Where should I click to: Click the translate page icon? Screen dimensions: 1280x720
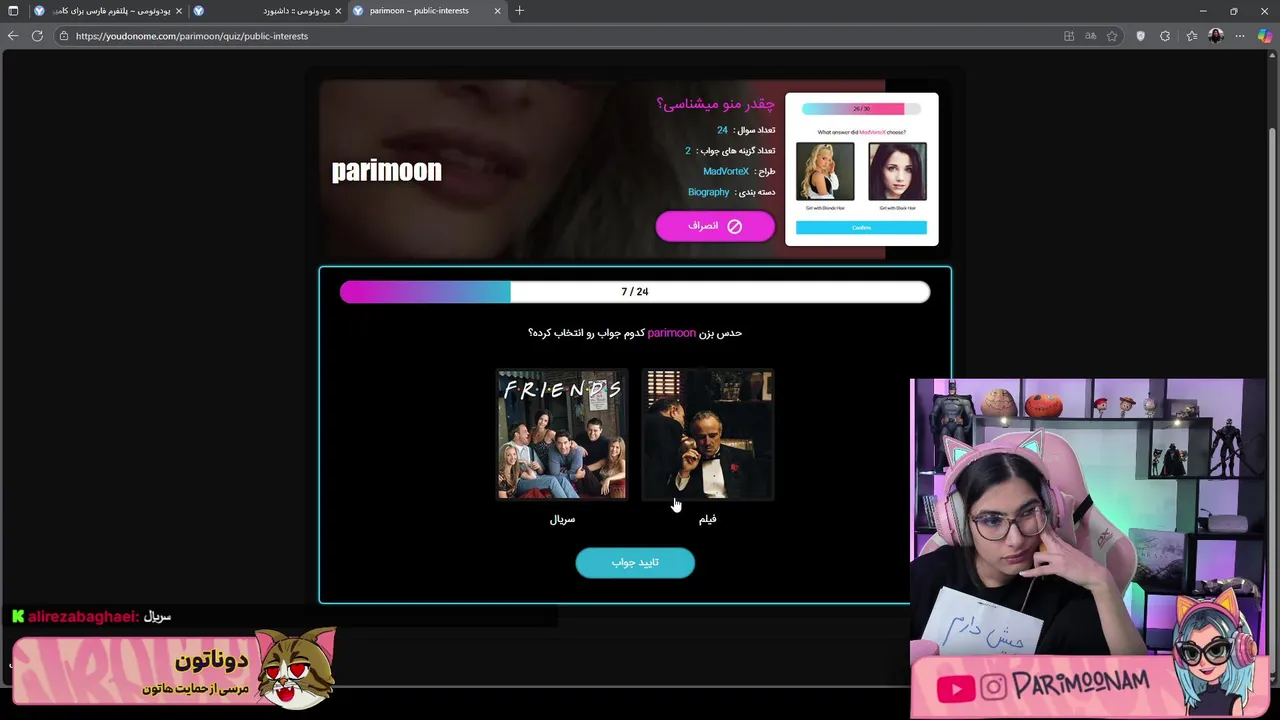[1091, 36]
